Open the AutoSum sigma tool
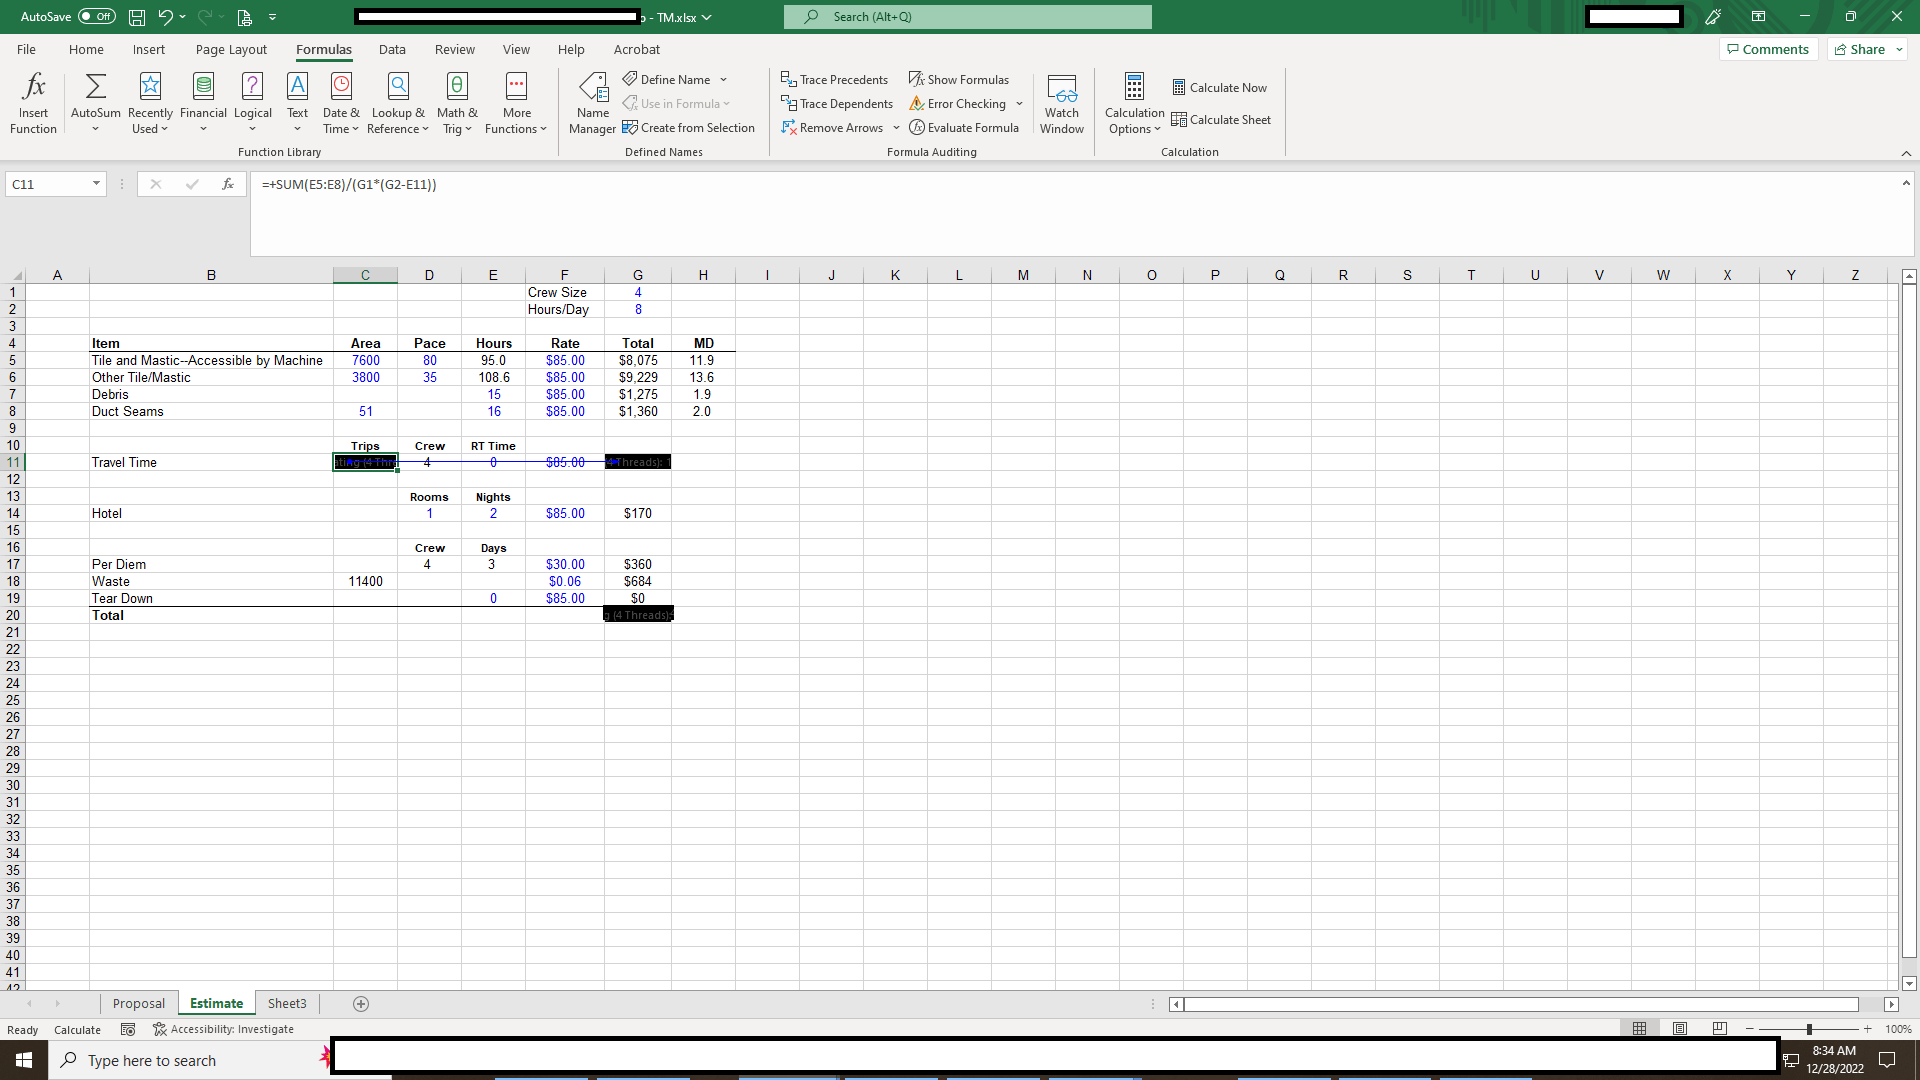The width and height of the screenshot is (1920, 1080). point(95,87)
